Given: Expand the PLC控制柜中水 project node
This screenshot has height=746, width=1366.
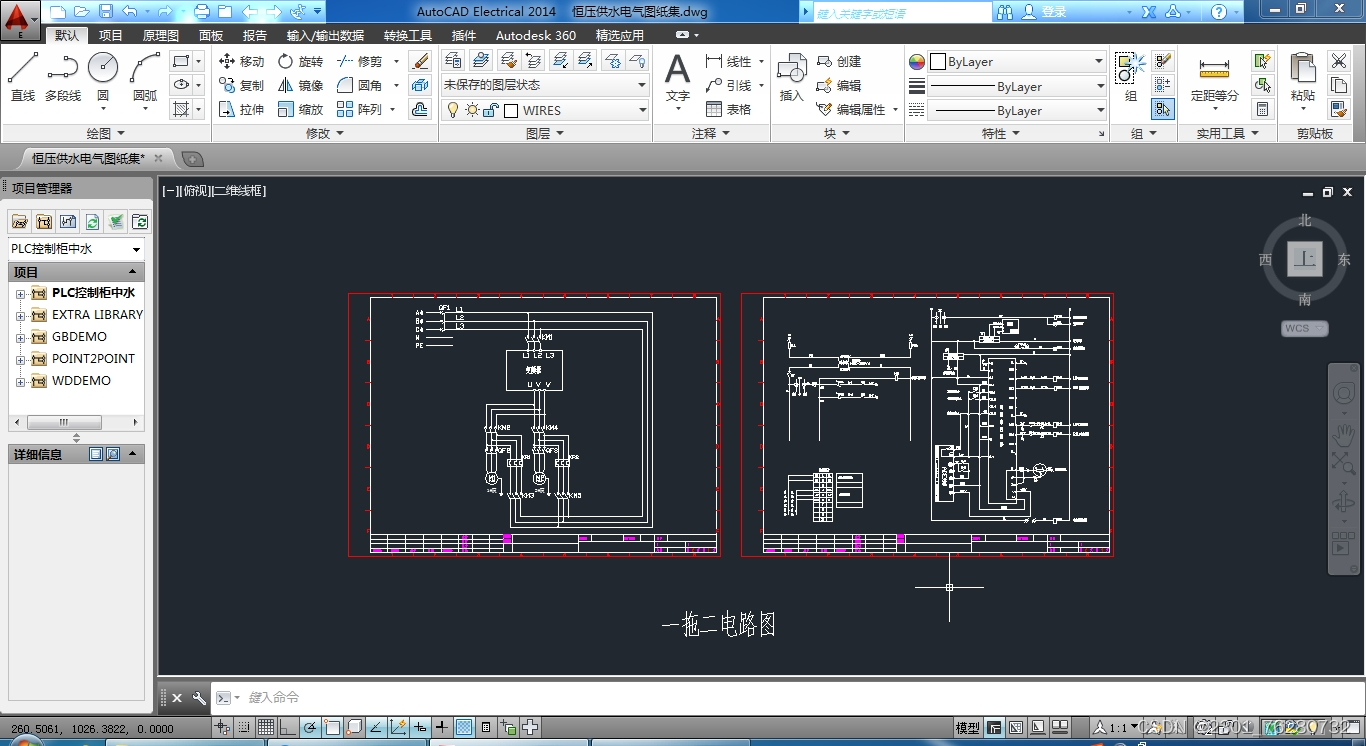Looking at the screenshot, I should click(x=20, y=293).
